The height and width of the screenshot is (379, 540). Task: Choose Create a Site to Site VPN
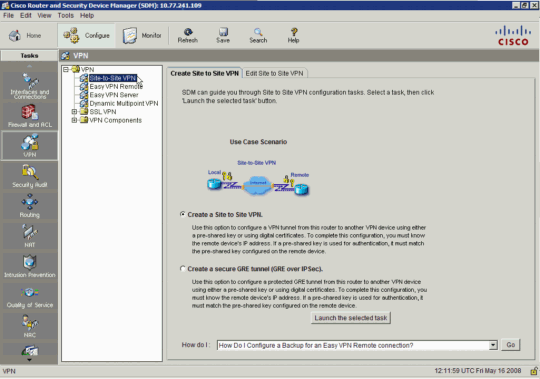coord(183,214)
